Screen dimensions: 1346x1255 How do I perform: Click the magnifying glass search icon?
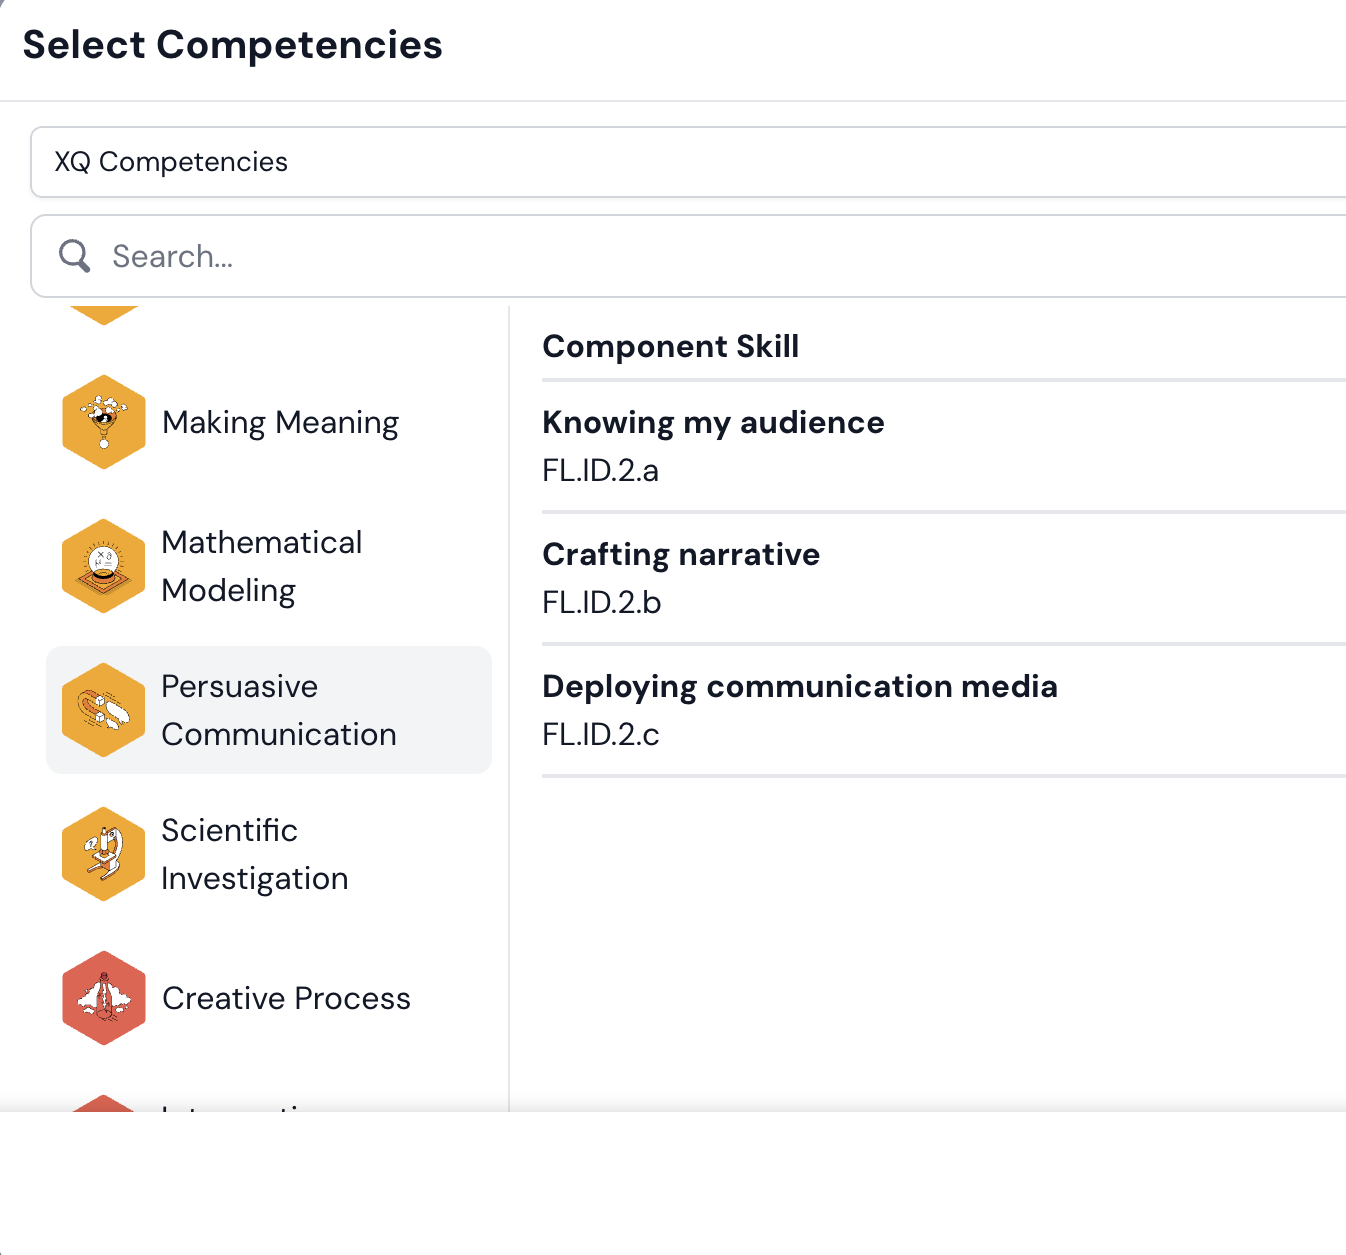(x=75, y=256)
